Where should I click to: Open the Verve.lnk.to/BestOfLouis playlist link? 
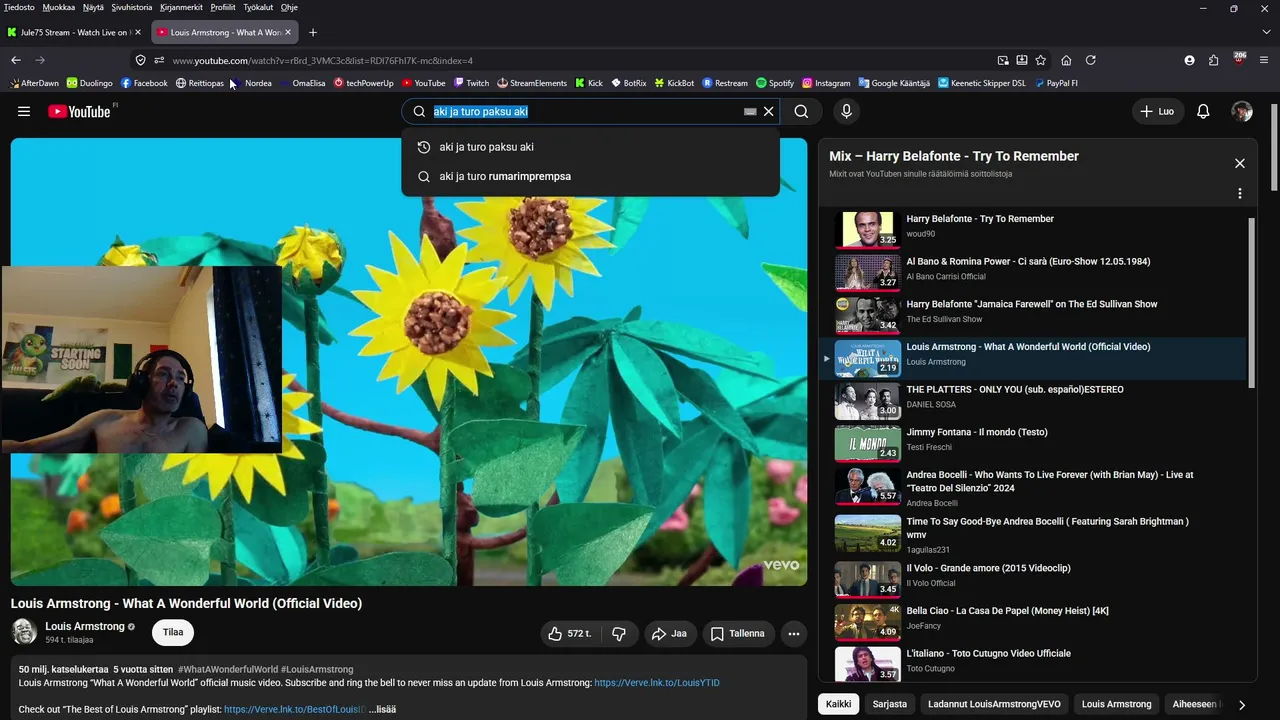tap(294, 709)
